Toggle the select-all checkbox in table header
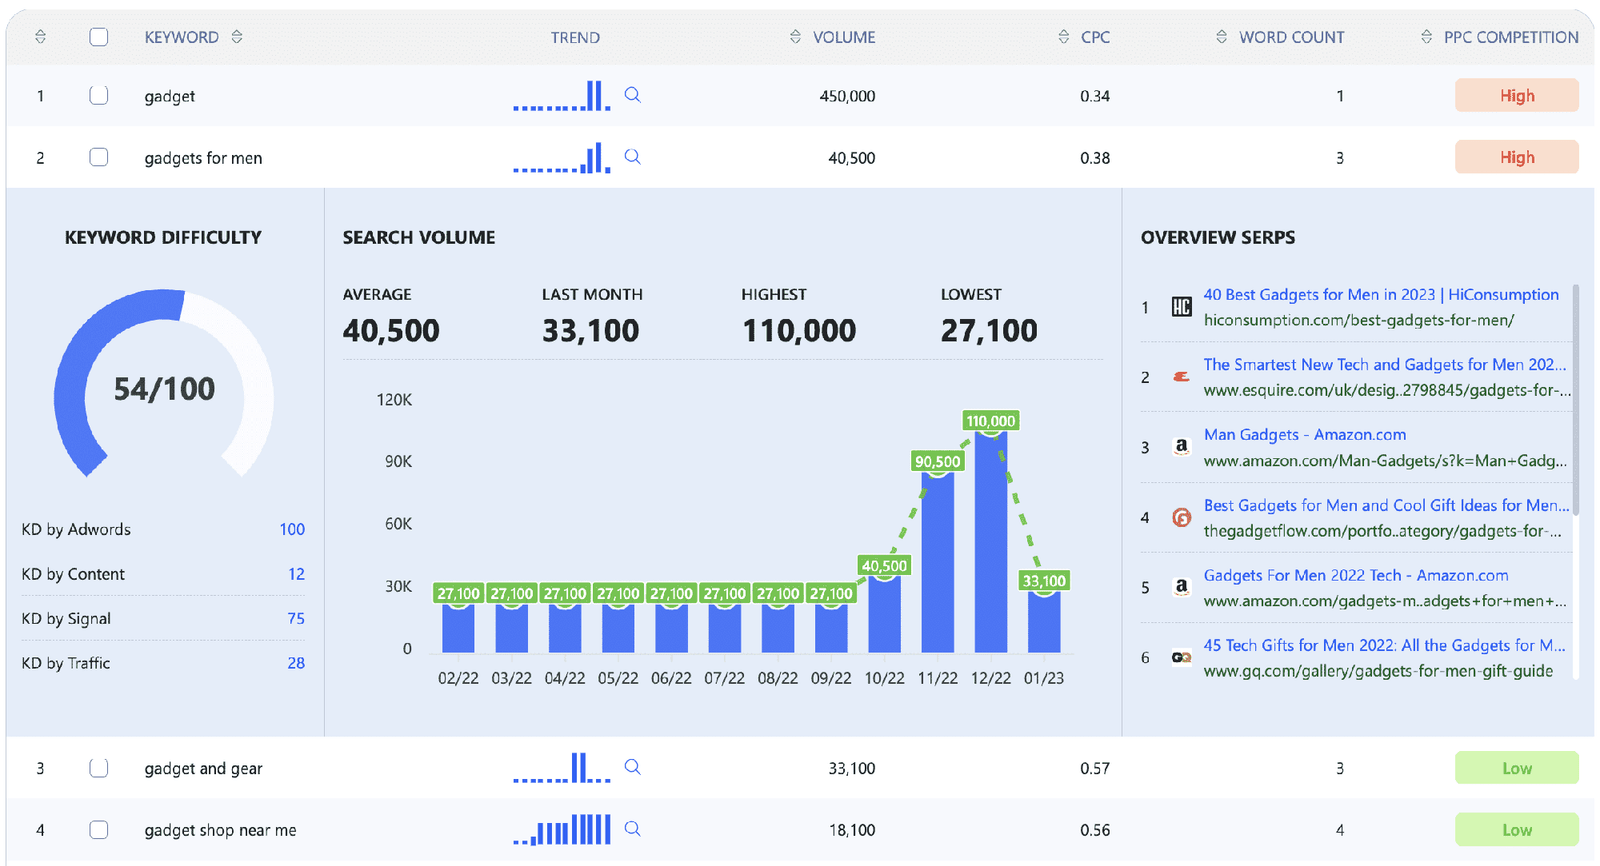 (x=98, y=37)
